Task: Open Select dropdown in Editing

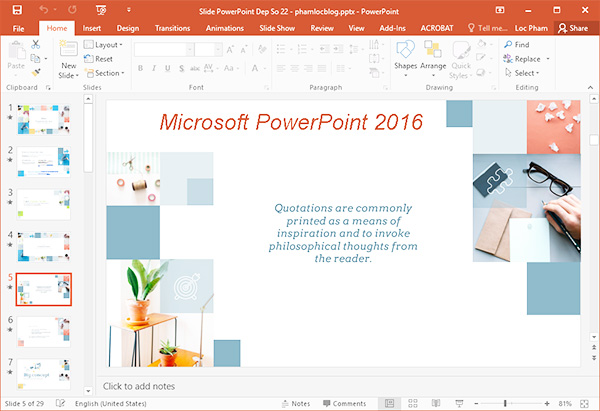Action: pyautogui.click(x=522, y=73)
